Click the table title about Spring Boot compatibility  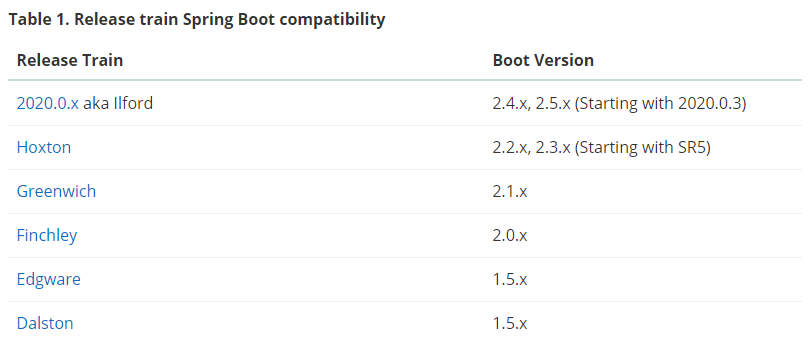tap(197, 20)
